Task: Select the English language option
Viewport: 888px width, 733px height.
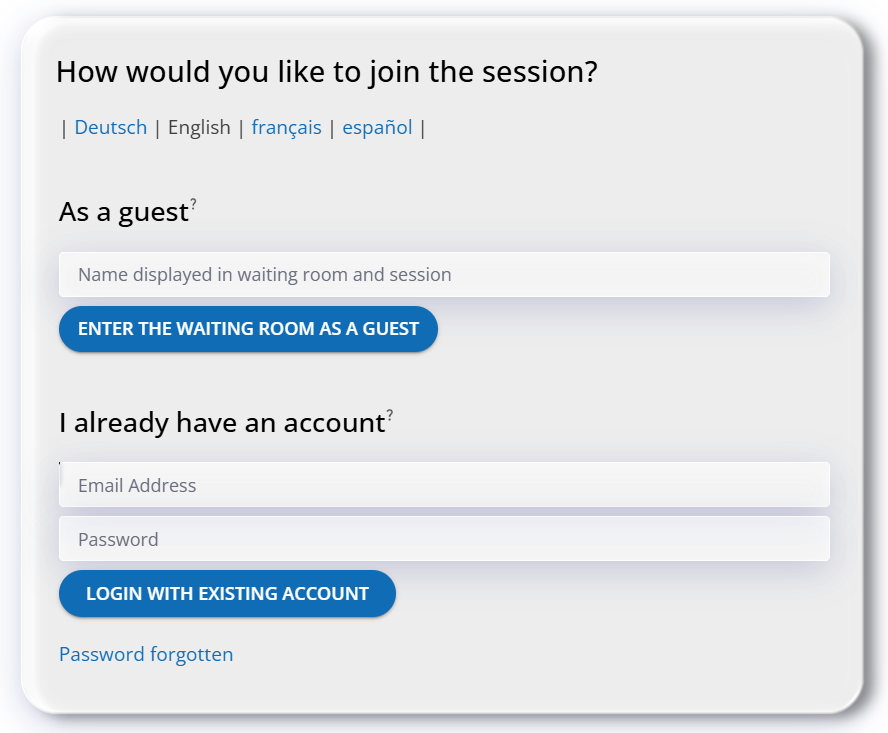Action: pyautogui.click(x=199, y=128)
